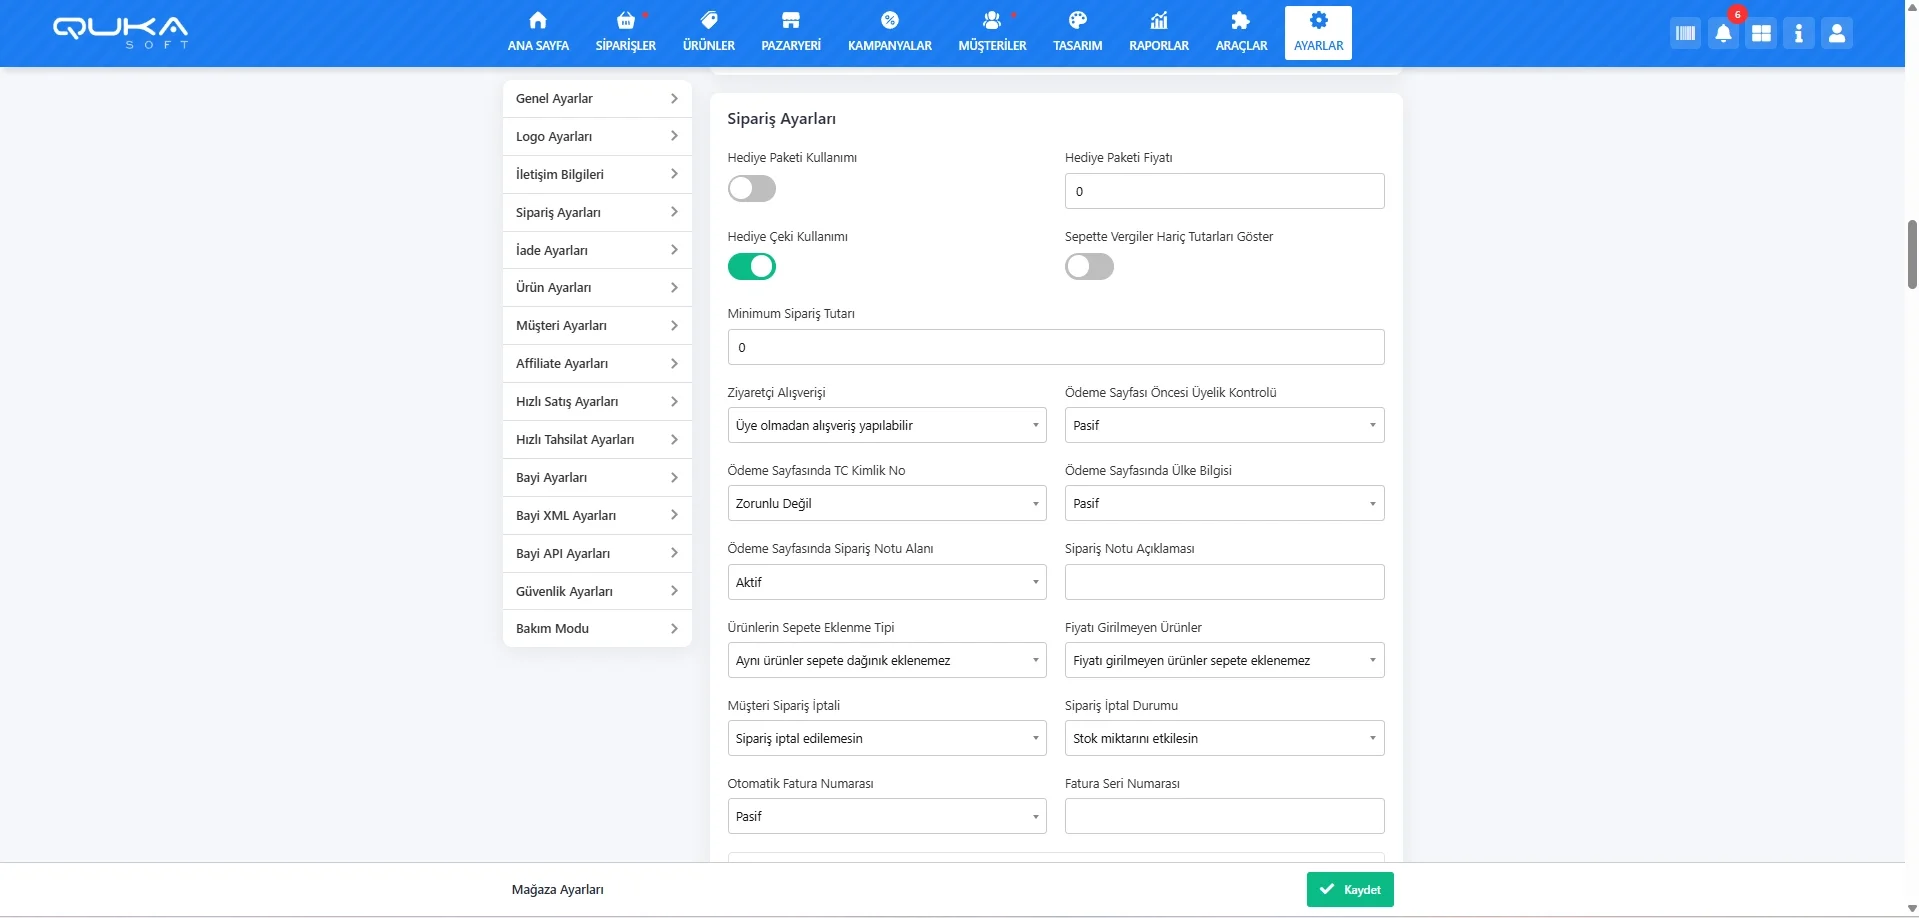This screenshot has width=1919, height=918.
Task: Click the page vertical scrollbar thumb
Action: point(1912,254)
